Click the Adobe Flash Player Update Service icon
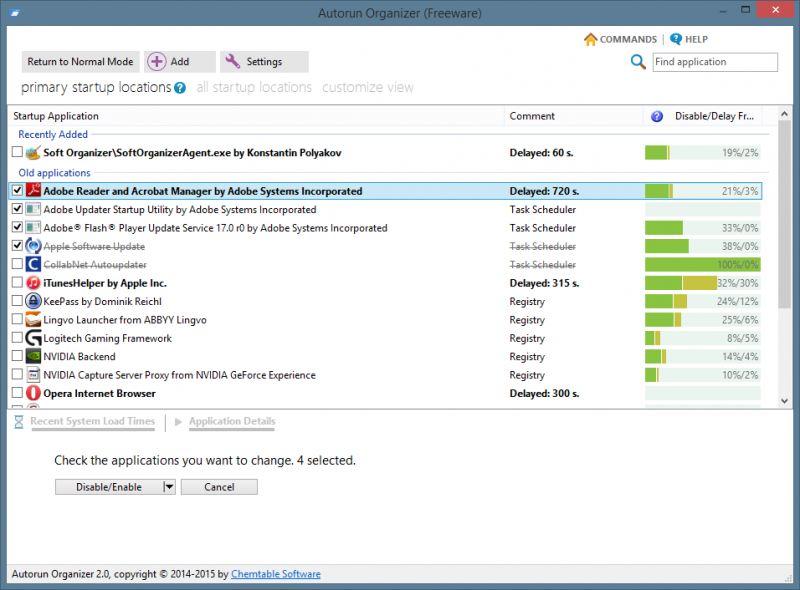 [33, 228]
